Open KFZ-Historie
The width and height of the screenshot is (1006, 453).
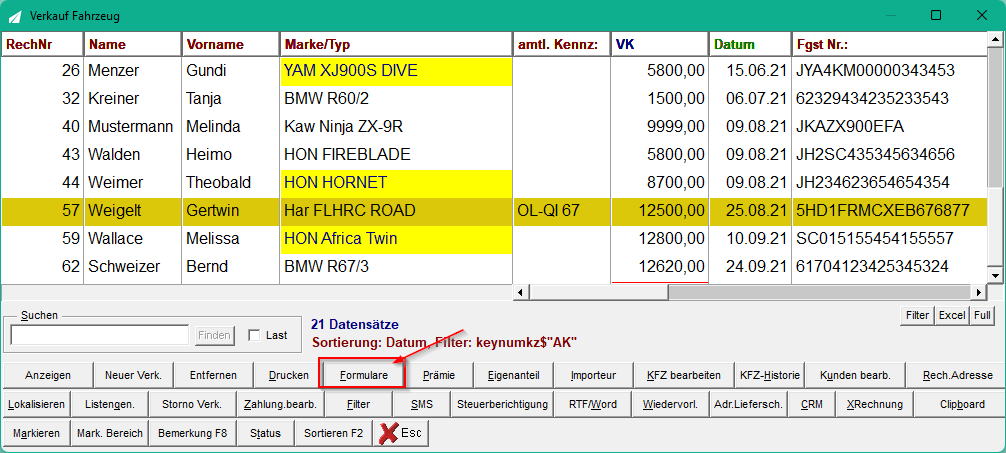click(770, 375)
